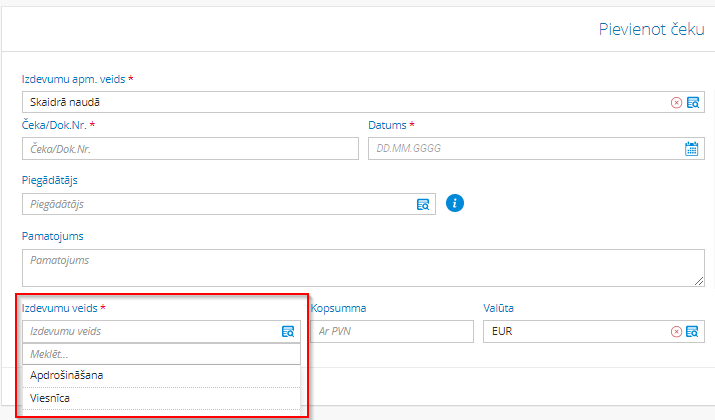Clear the Skaidrā naudā payment type value
Screen dimensions: 715x420
[676, 102]
